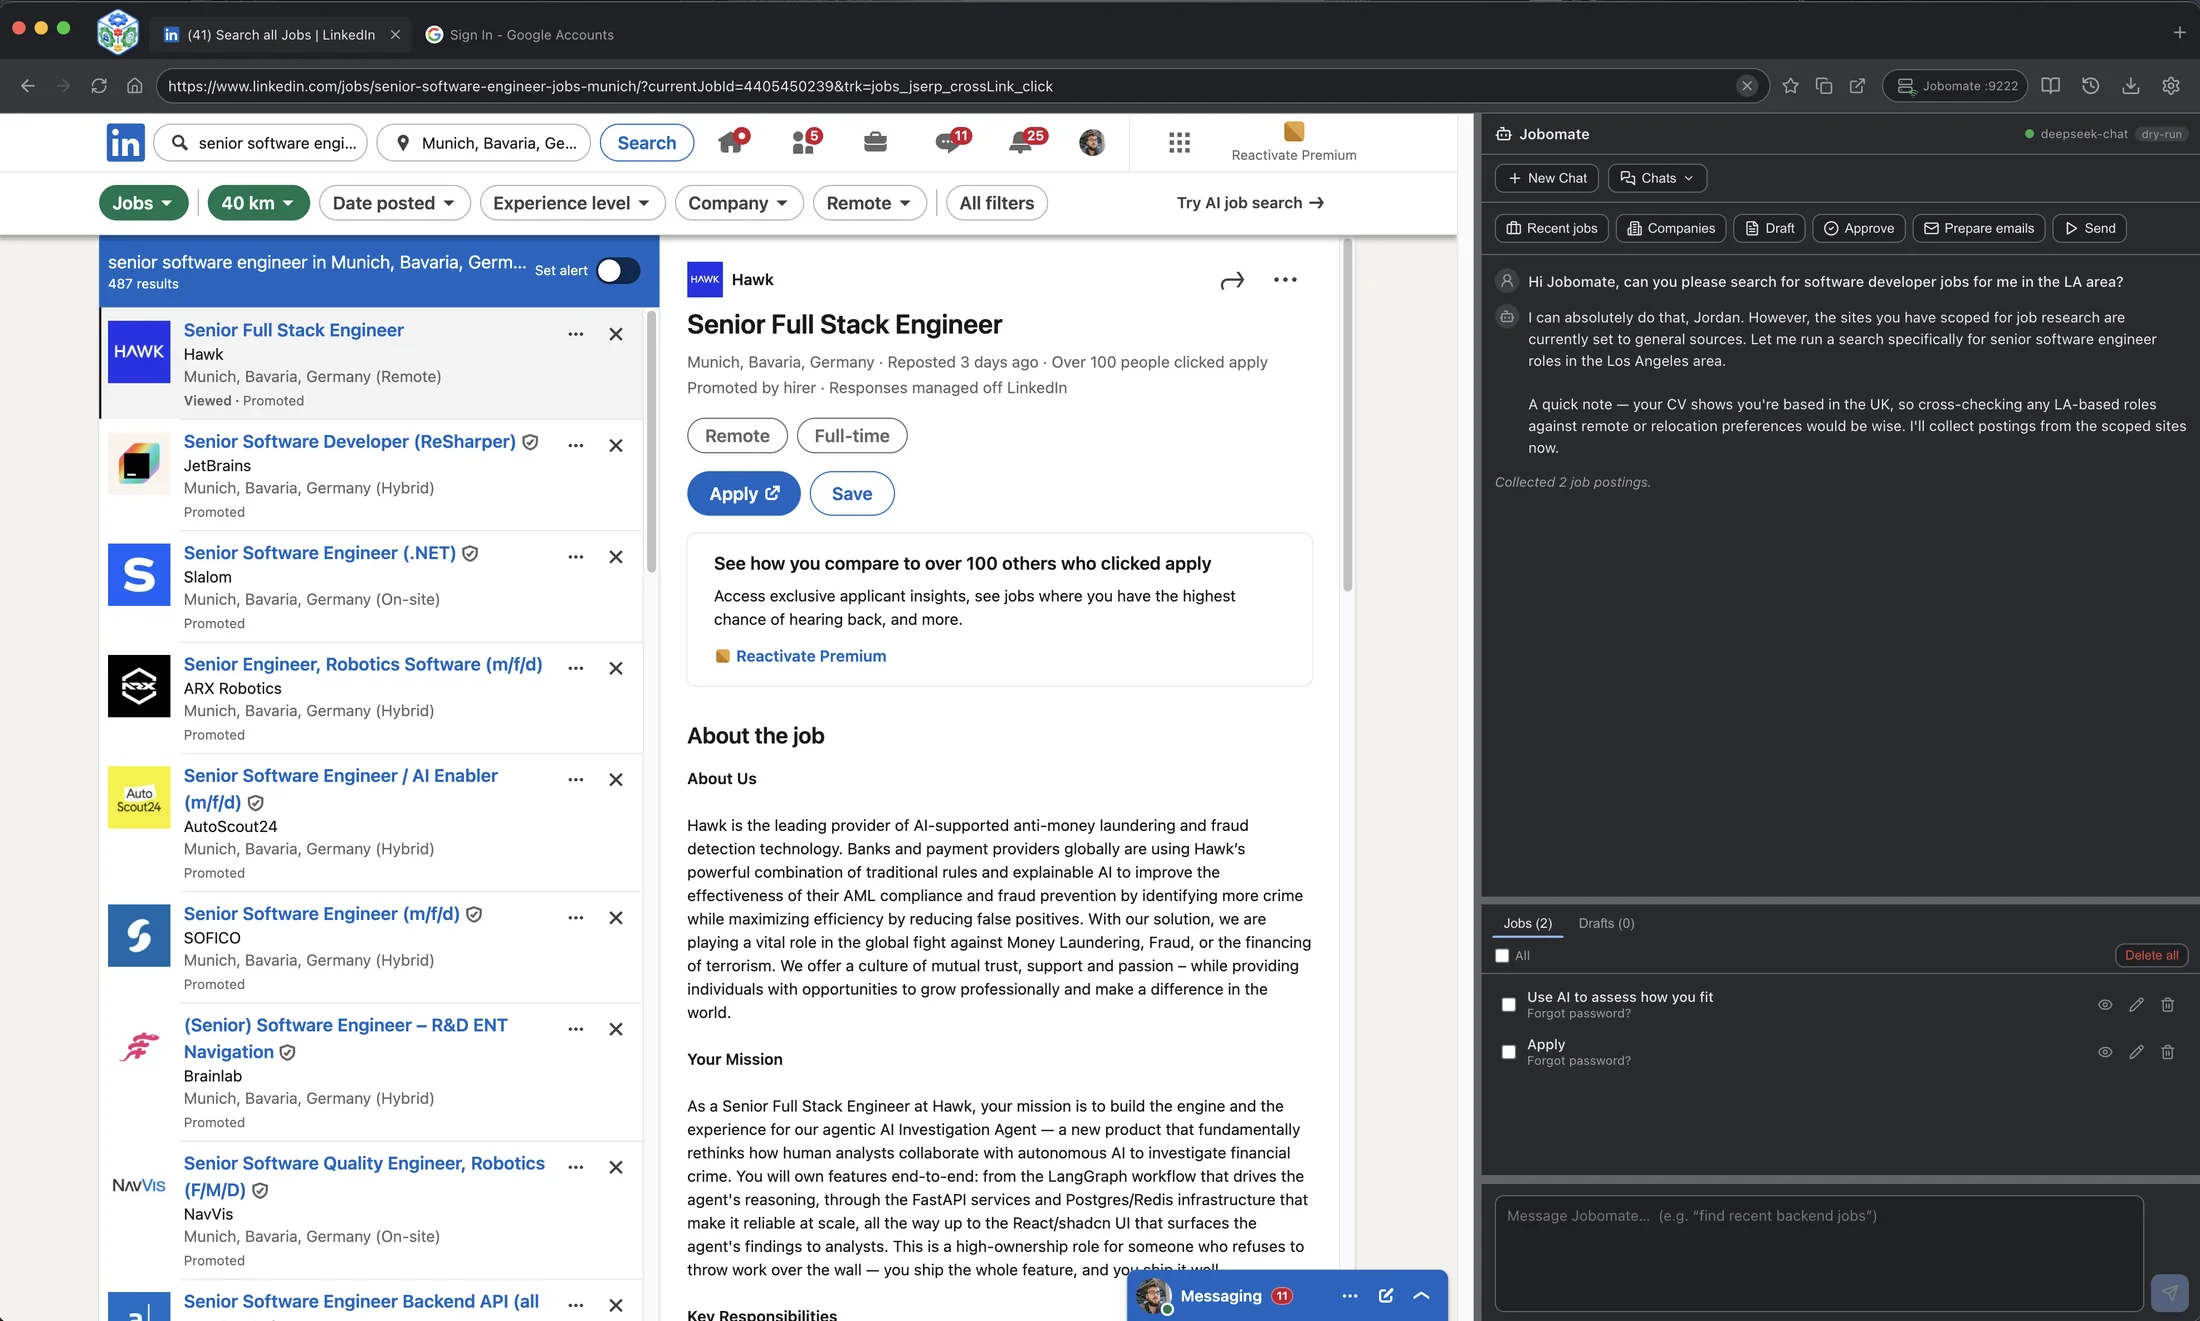The height and width of the screenshot is (1321, 2200).
Task: Open the Remote filter dropdown
Action: pyautogui.click(x=869, y=203)
